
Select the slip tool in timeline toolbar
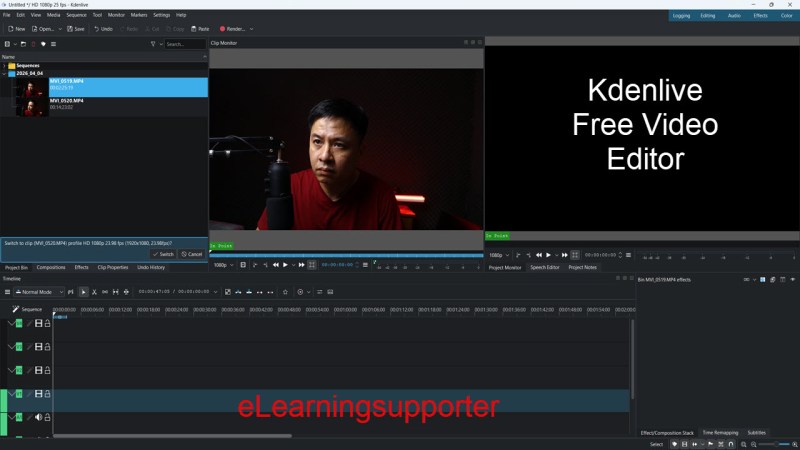(116, 292)
